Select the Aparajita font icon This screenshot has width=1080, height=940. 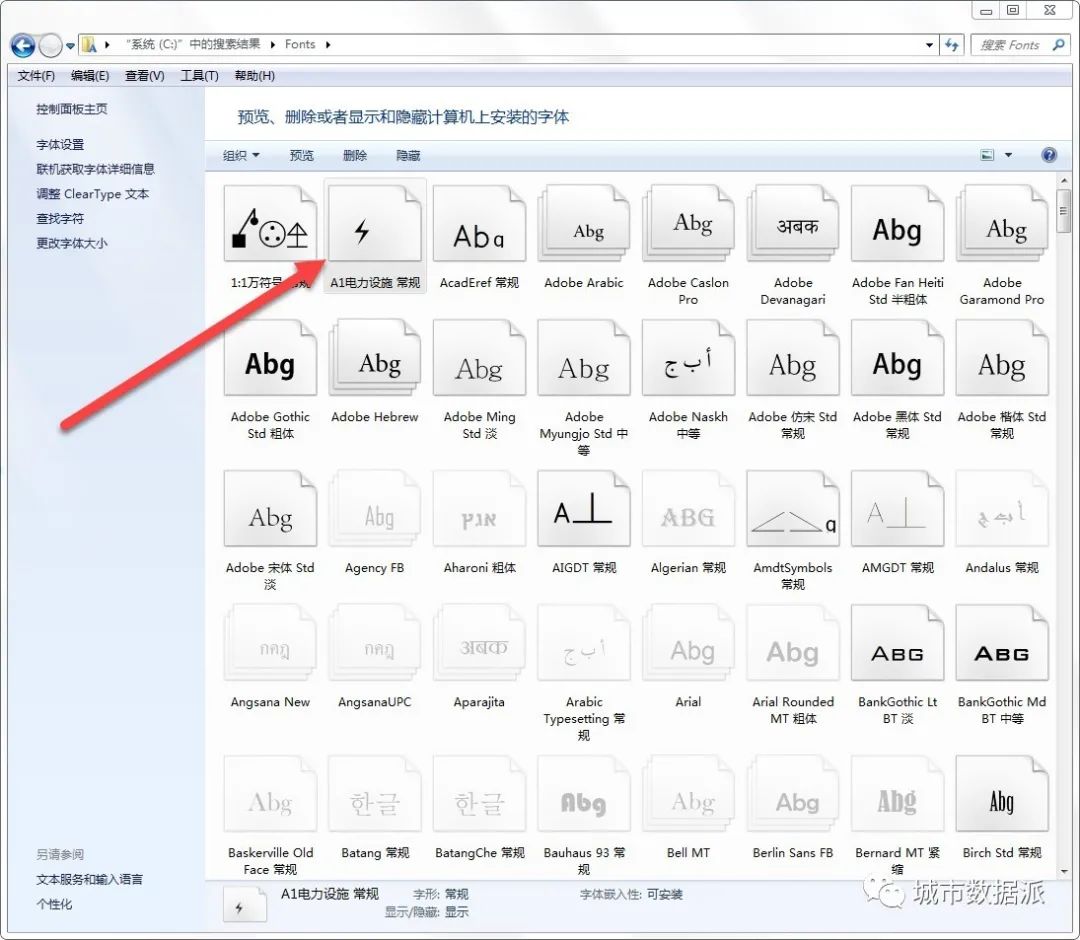[x=479, y=643]
